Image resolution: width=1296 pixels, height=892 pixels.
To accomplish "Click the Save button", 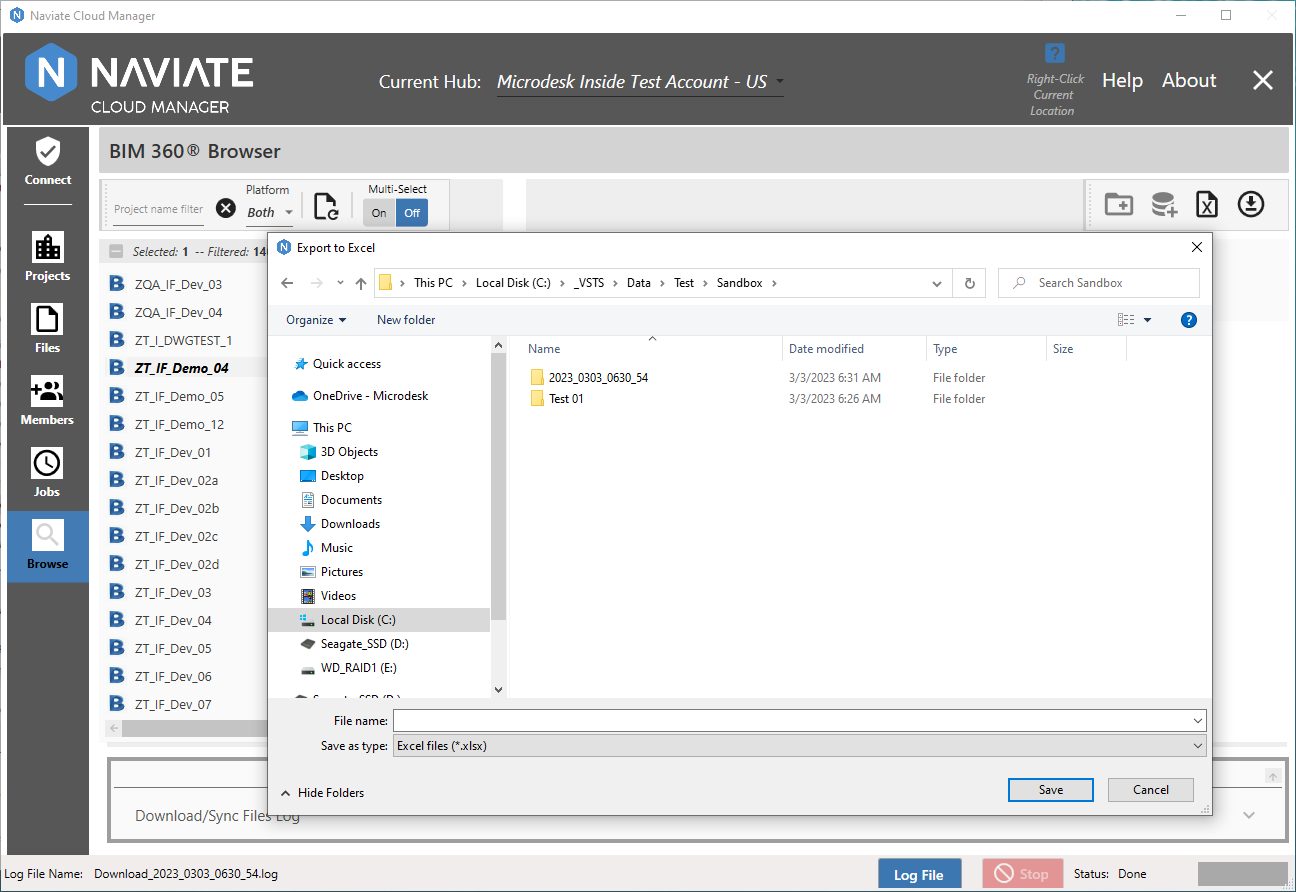I will pyautogui.click(x=1051, y=790).
